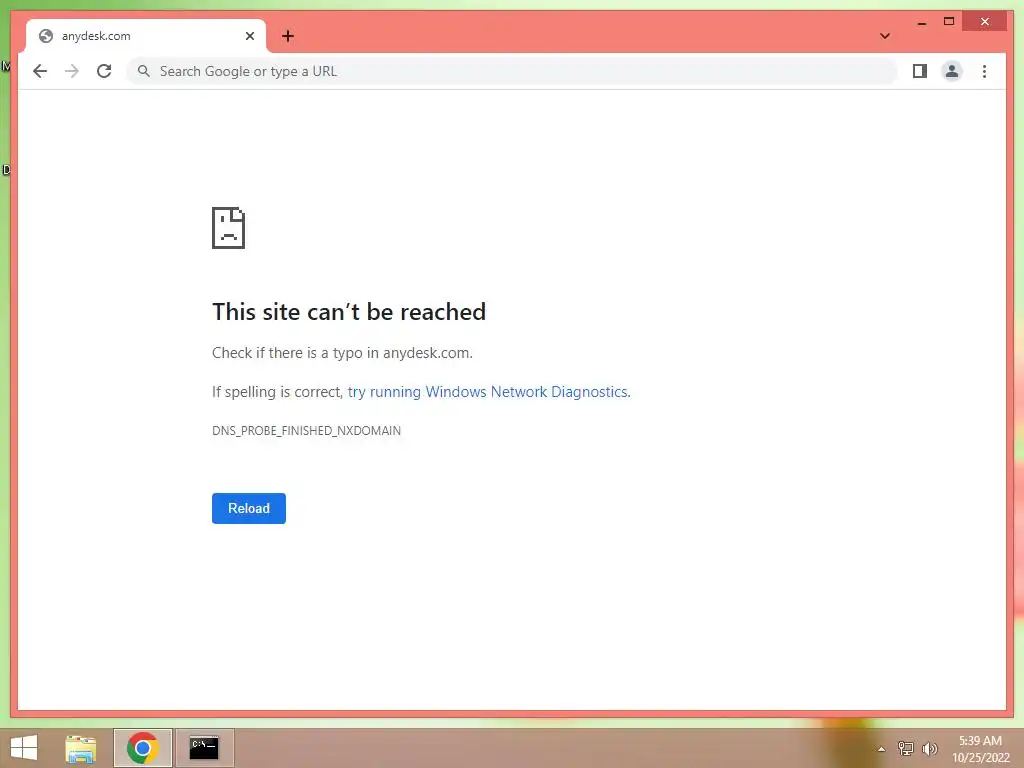Open File Explorer from the taskbar

80,748
